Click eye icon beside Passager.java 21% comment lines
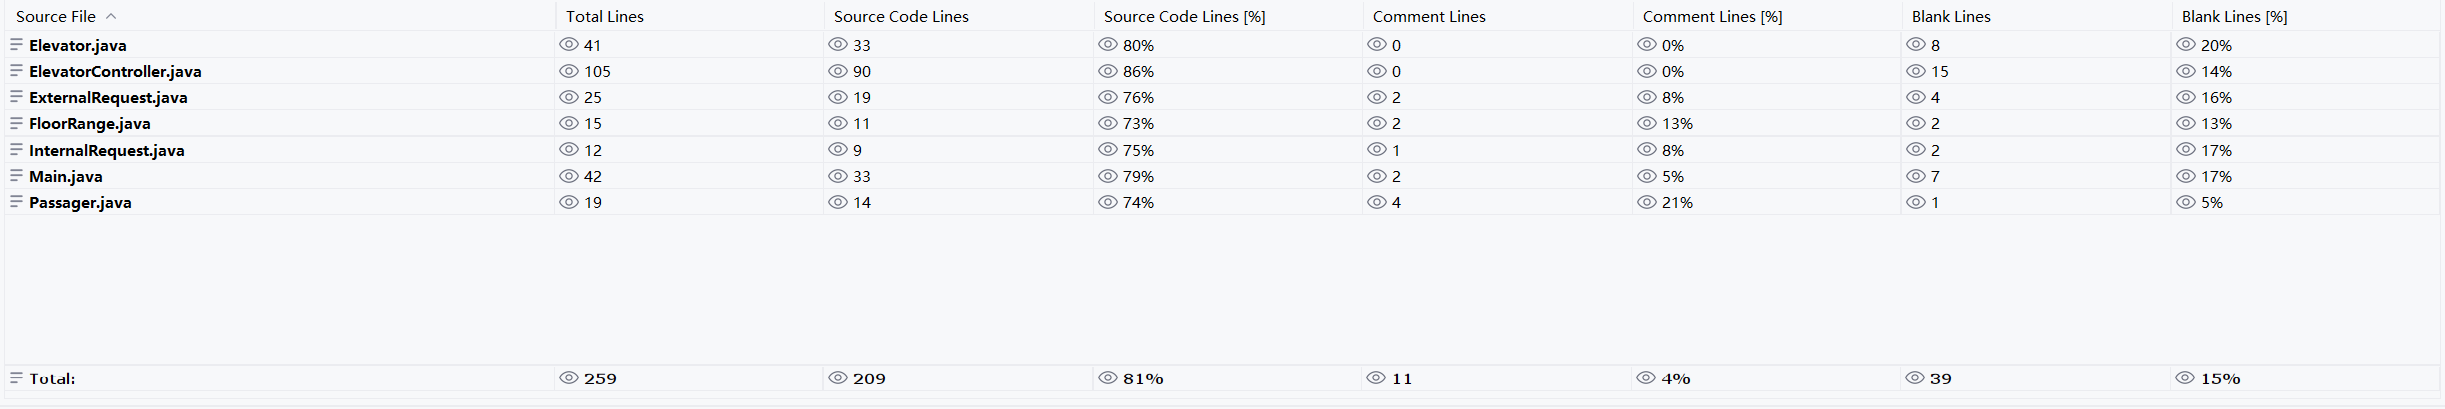 click(x=1647, y=201)
